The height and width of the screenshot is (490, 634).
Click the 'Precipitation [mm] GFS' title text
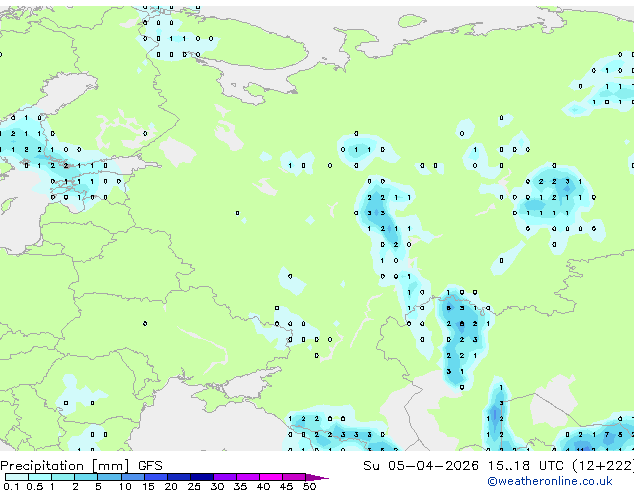tap(81, 466)
